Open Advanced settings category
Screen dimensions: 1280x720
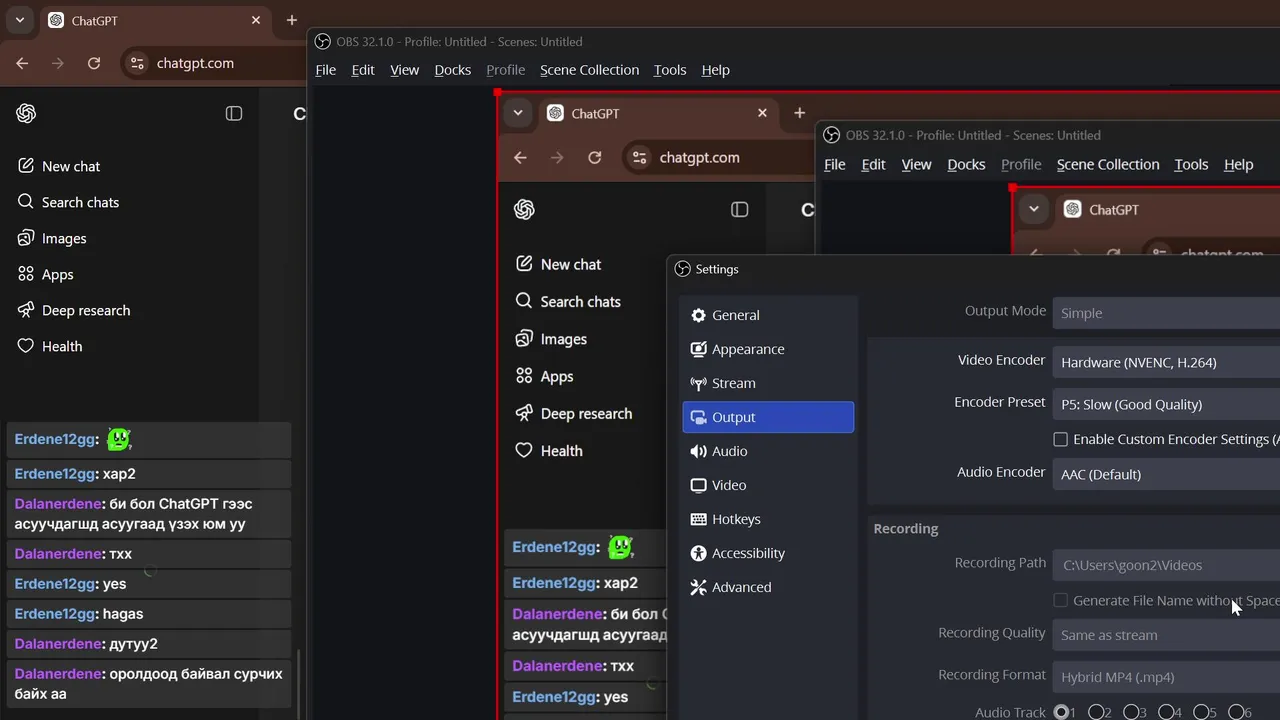(768, 587)
